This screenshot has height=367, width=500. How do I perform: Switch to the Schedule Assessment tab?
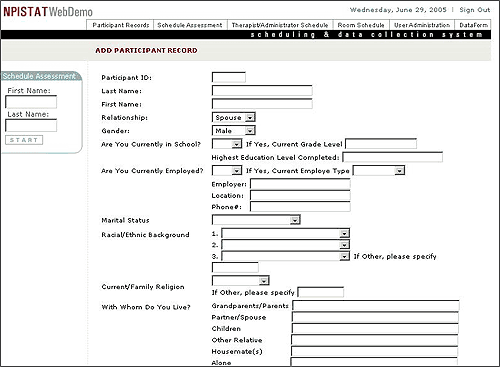[x=190, y=25]
